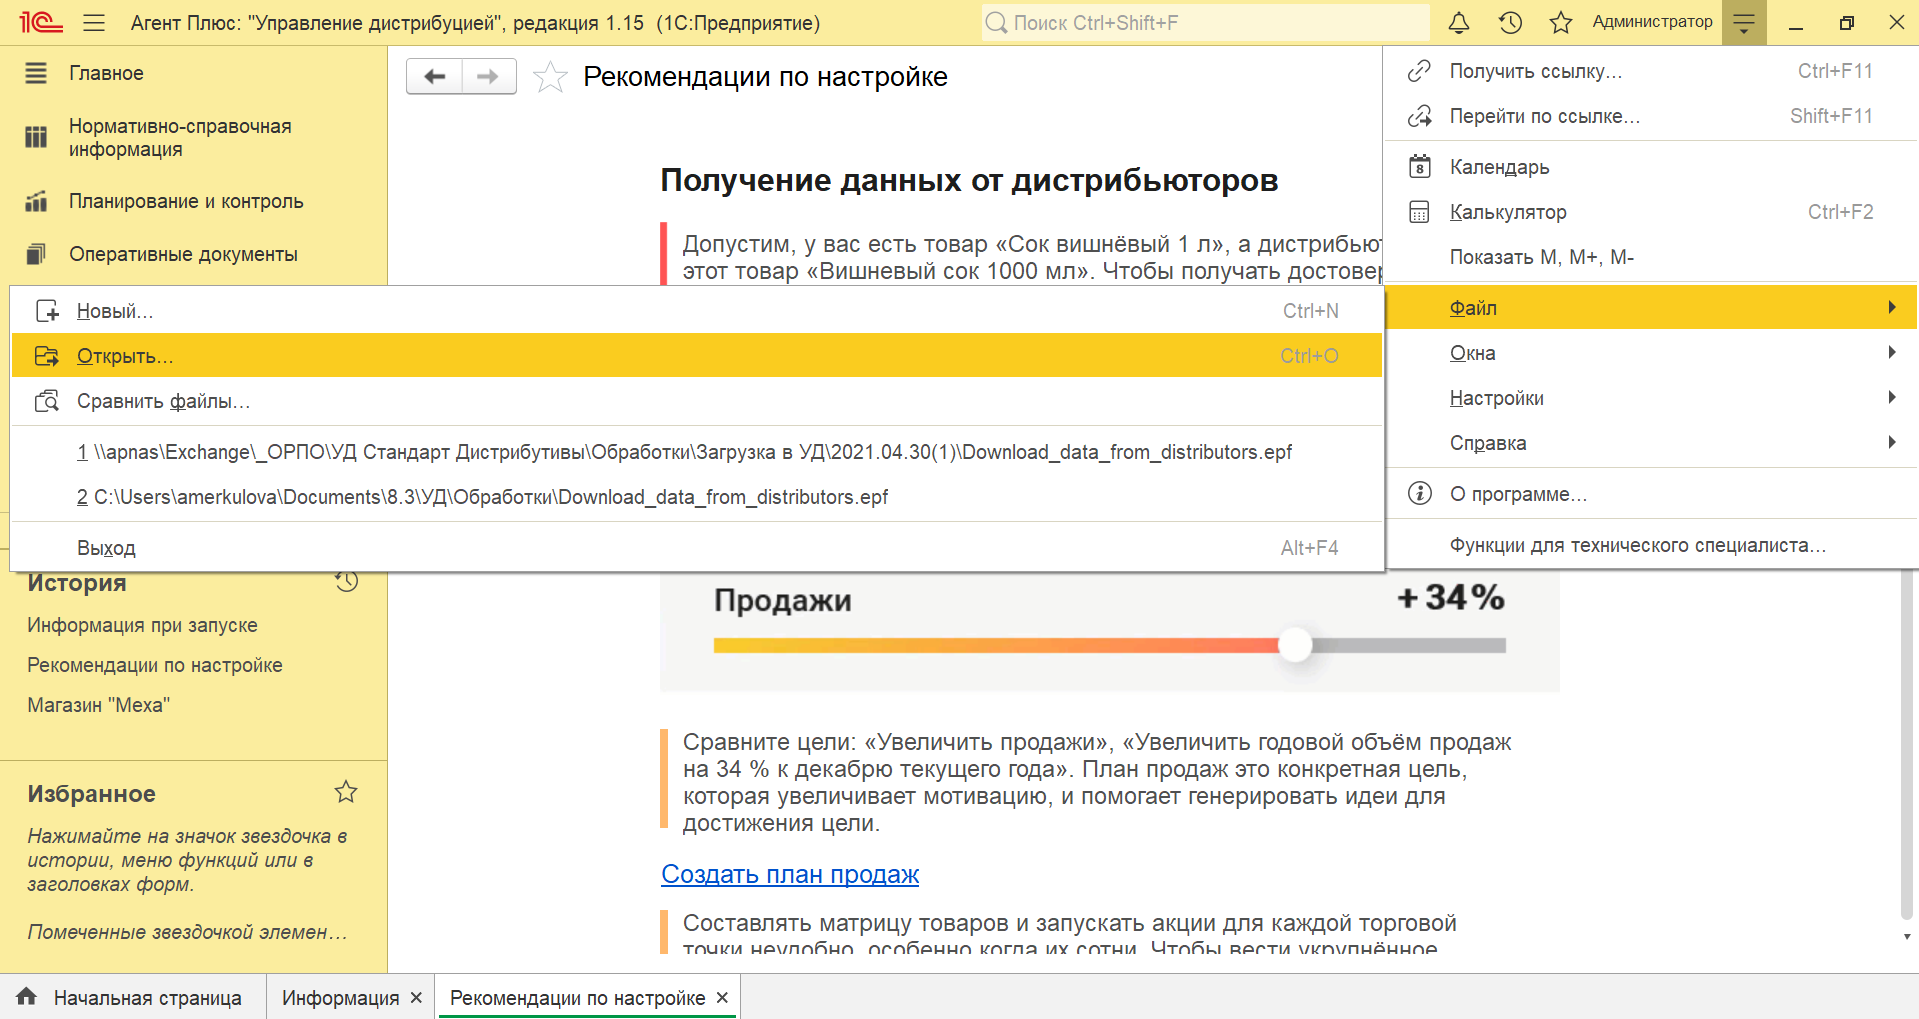Click the home icon of Начальная страница

click(x=27, y=997)
